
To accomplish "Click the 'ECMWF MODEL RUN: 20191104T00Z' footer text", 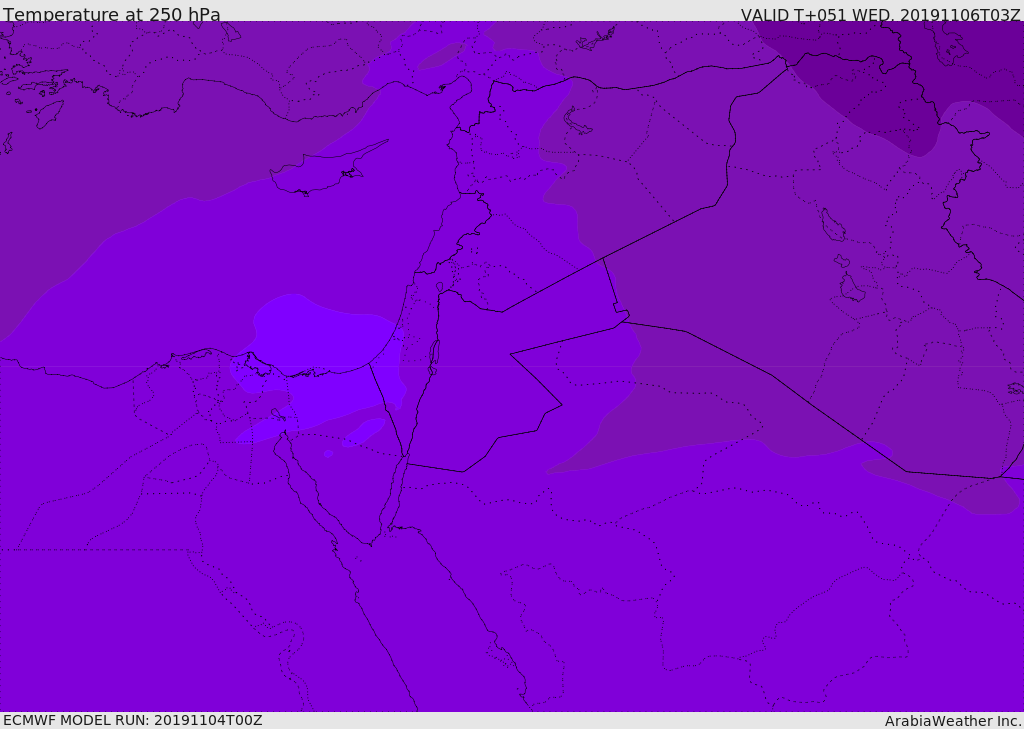I will pos(133,720).
